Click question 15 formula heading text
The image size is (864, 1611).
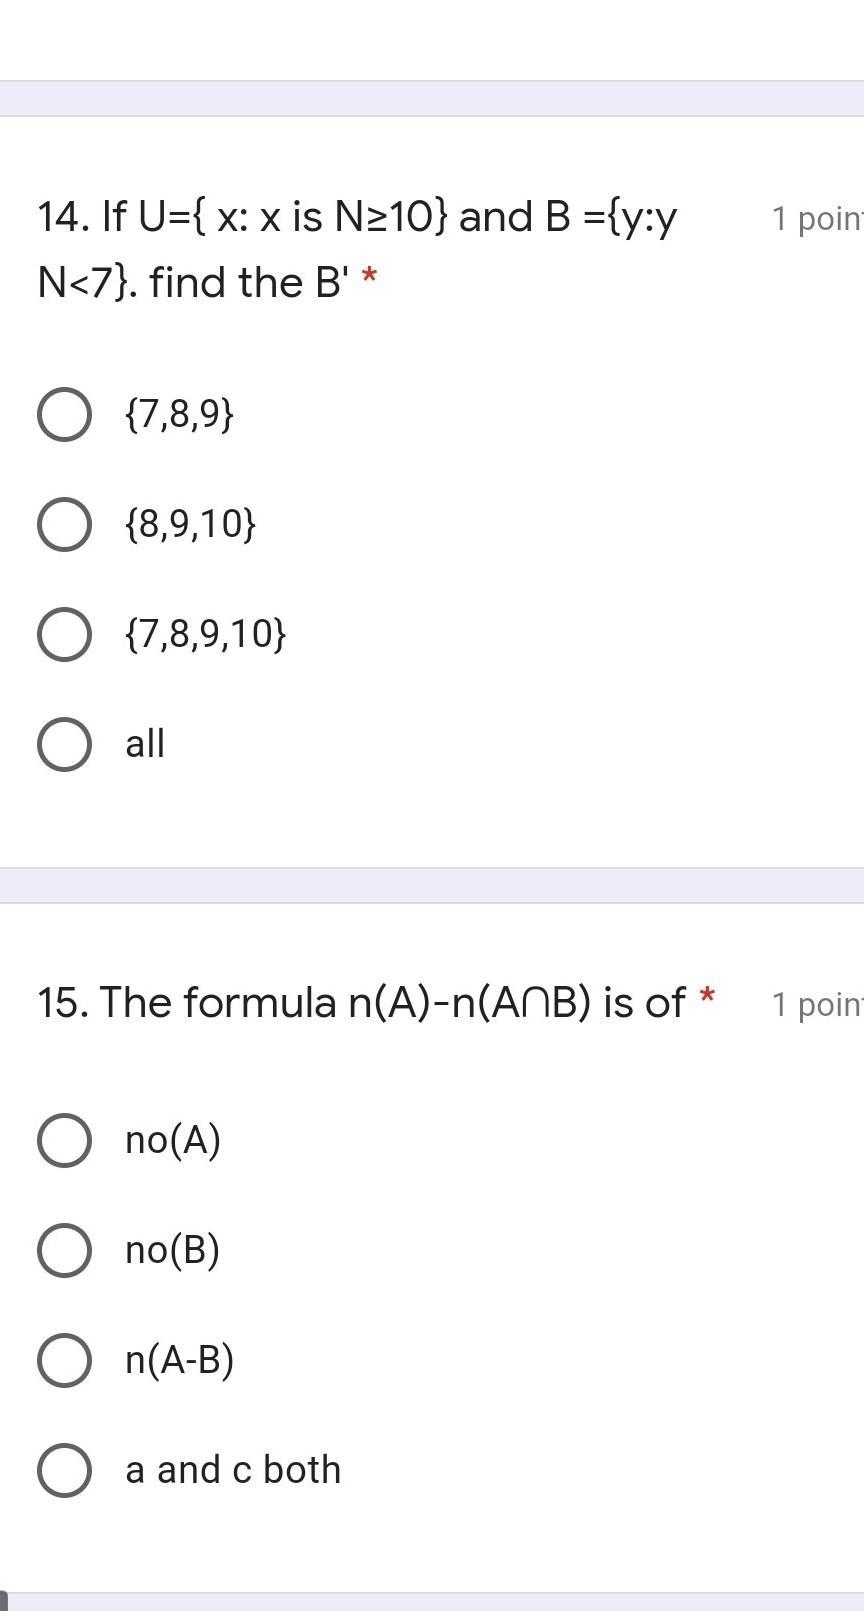(362, 1003)
